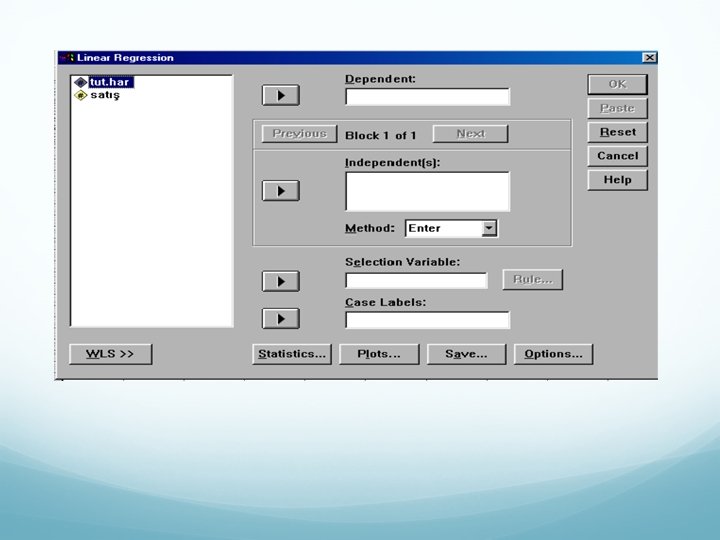
Task: Click arrow button for Case Labels
Action: [x=281, y=319]
